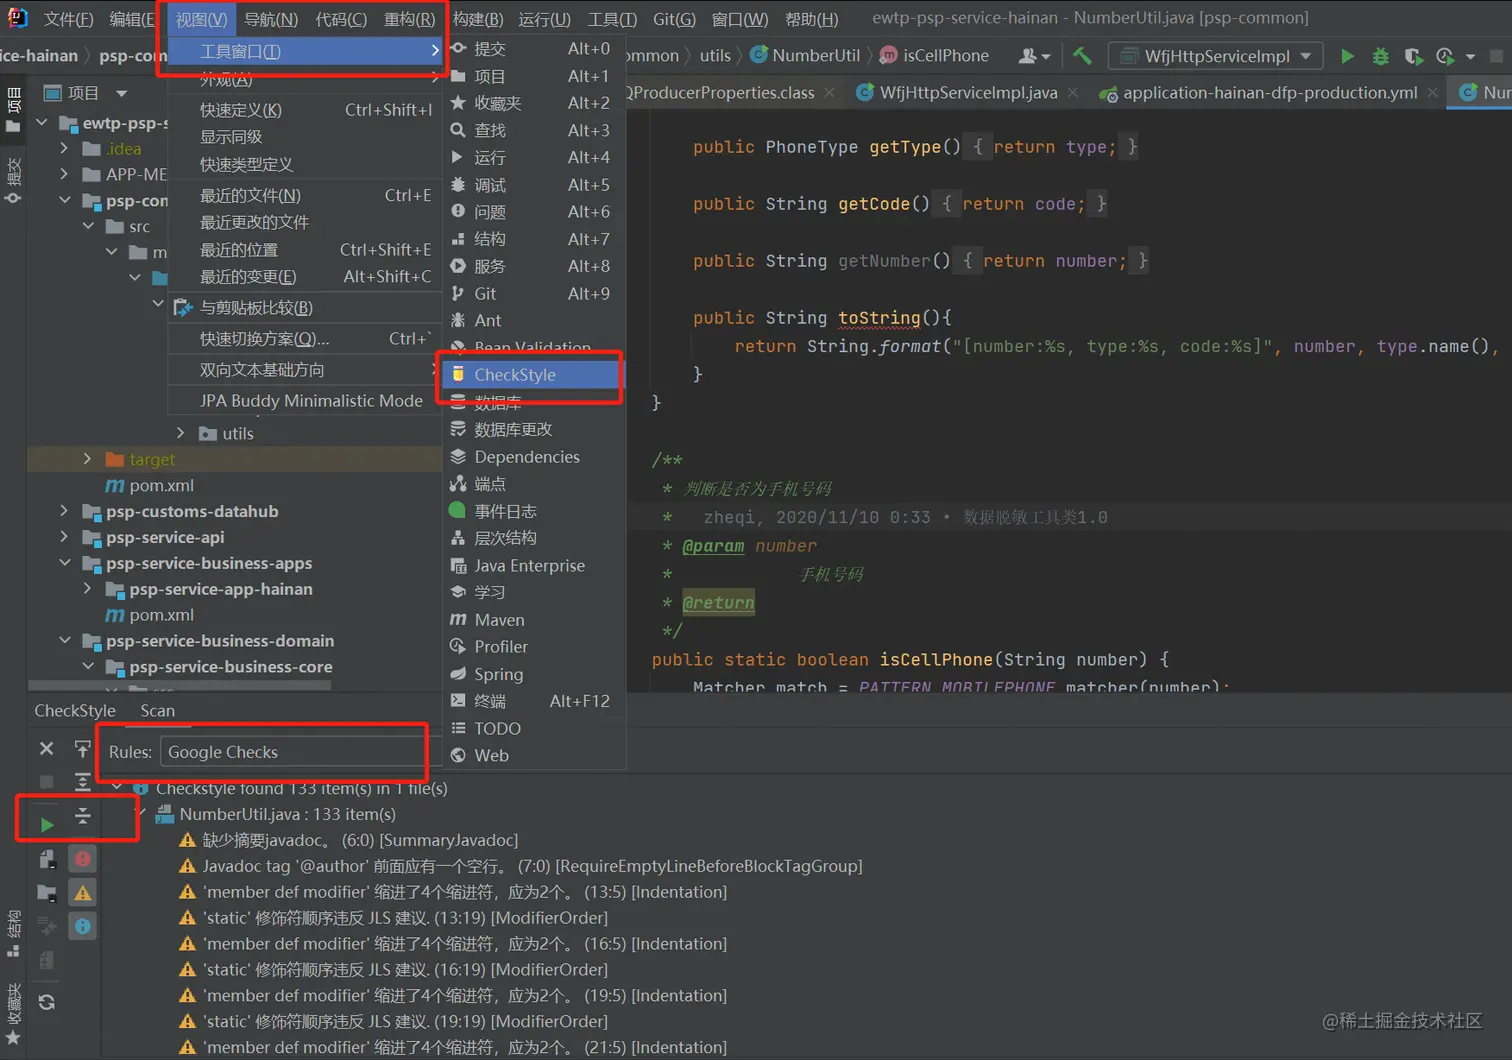Open the user account icon menu
1512x1060 pixels.
point(1033,56)
